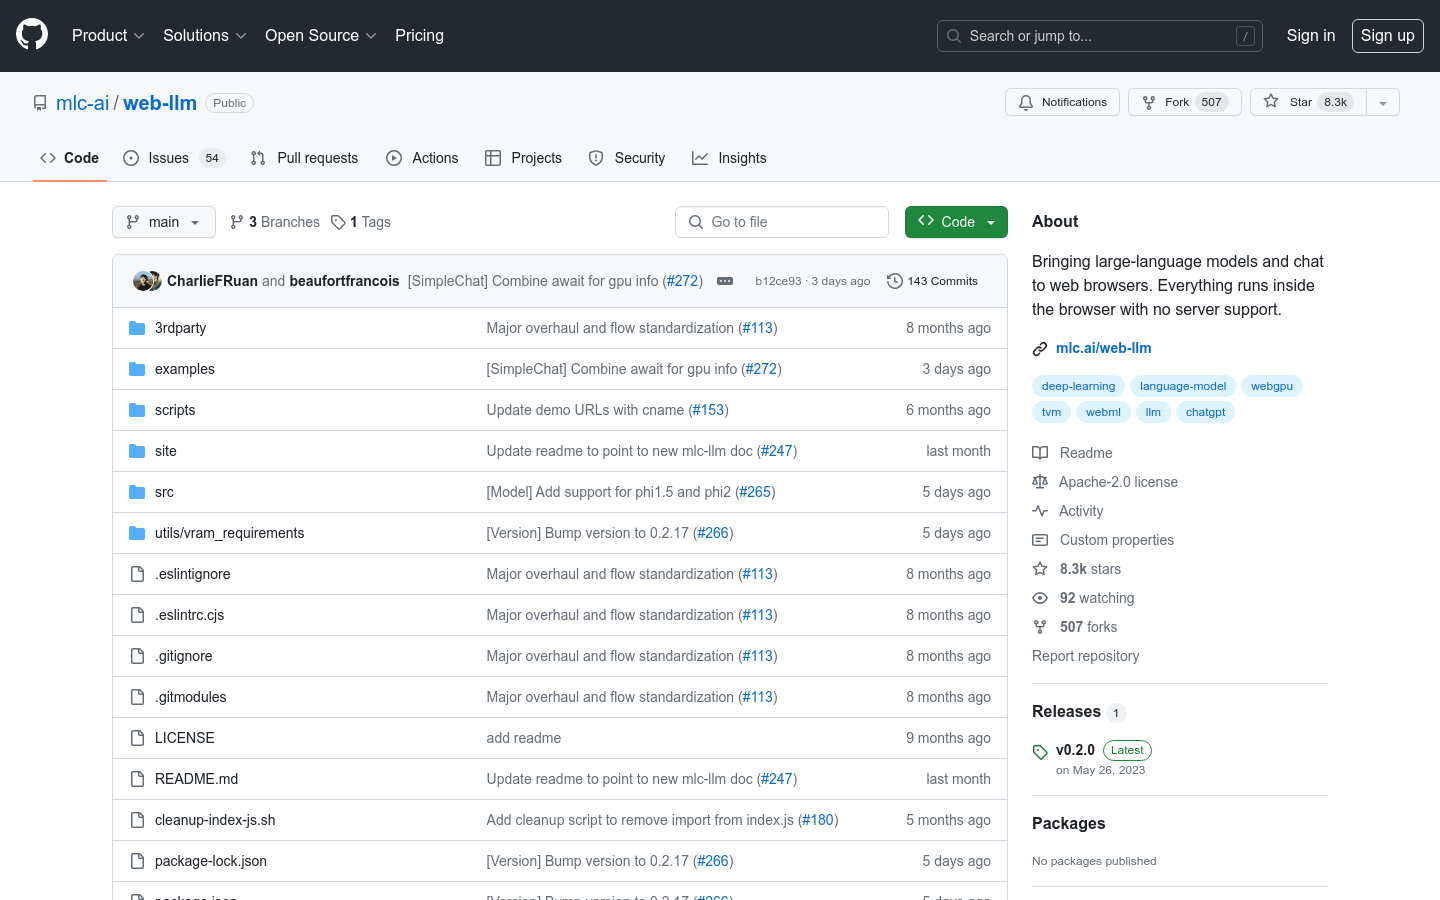Open the src folder icon
The image size is (1440, 900).
(x=137, y=492)
